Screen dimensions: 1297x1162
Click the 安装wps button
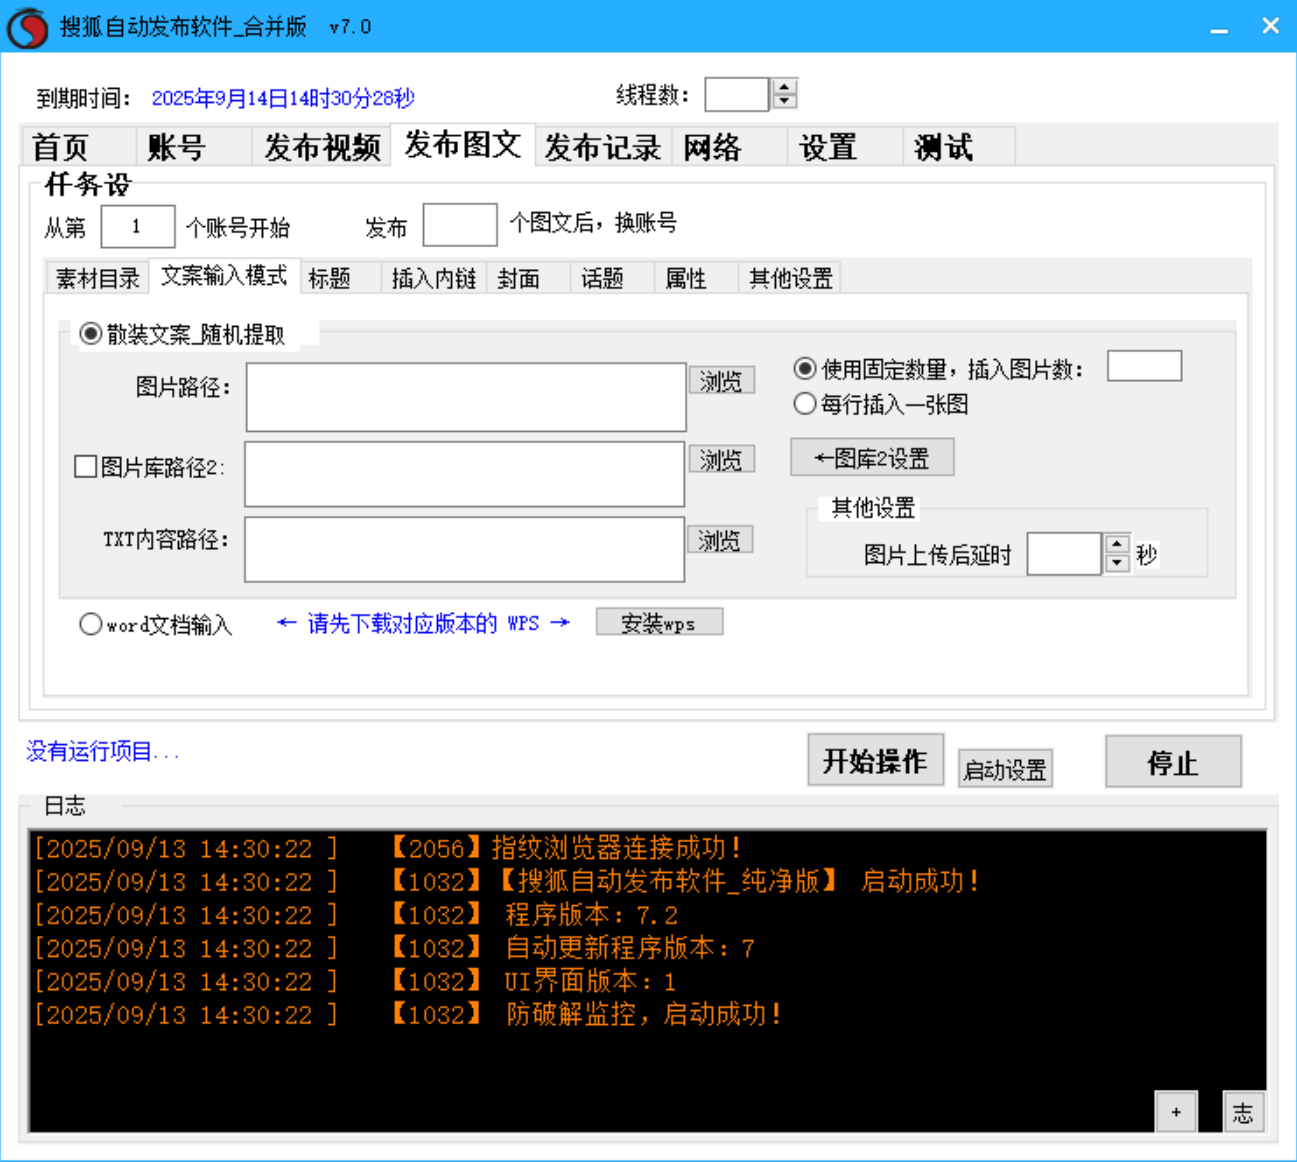pyautogui.click(x=659, y=621)
